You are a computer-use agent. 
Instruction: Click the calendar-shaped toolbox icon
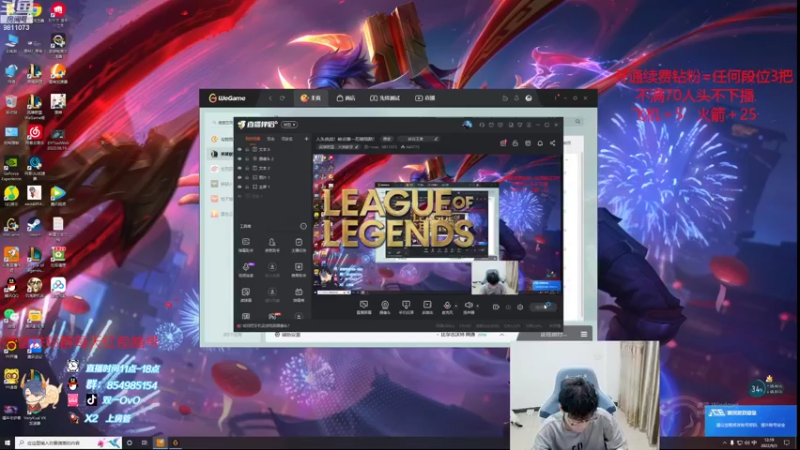tap(298, 292)
